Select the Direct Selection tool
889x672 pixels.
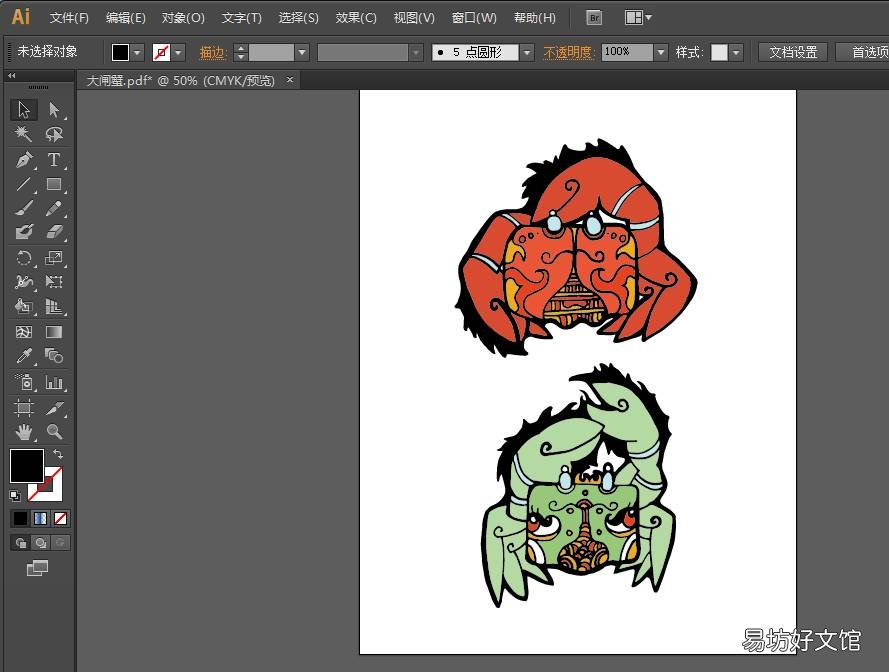[54, 109]
